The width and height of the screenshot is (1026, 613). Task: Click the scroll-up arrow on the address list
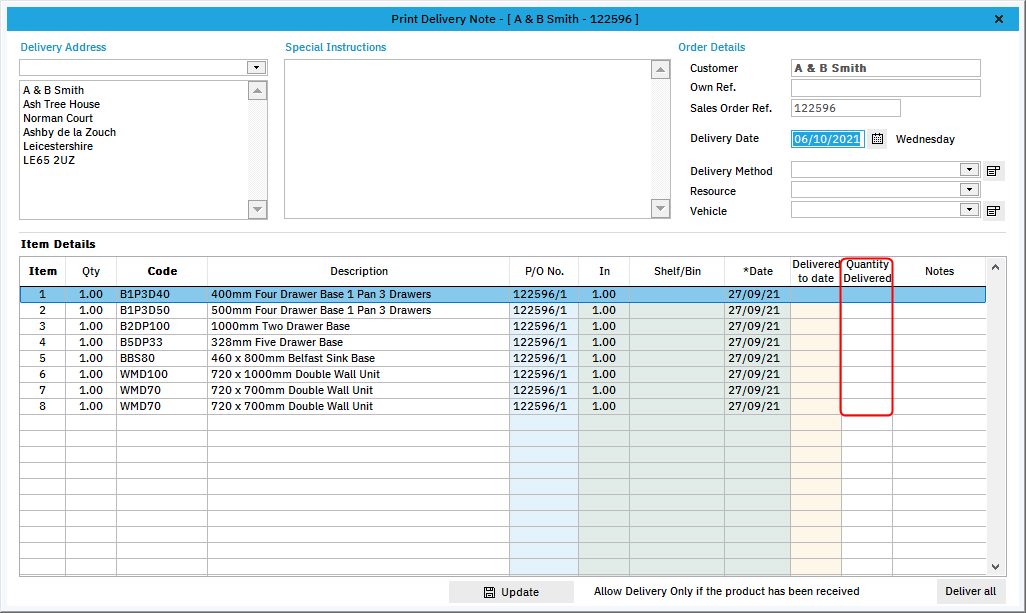click(x=257, y=89)
